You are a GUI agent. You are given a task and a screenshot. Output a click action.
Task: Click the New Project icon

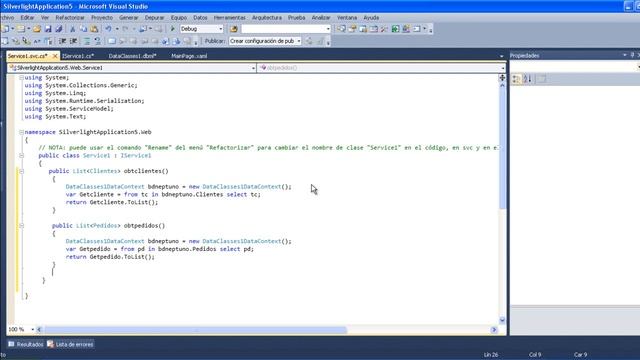[x=5, y=29]
